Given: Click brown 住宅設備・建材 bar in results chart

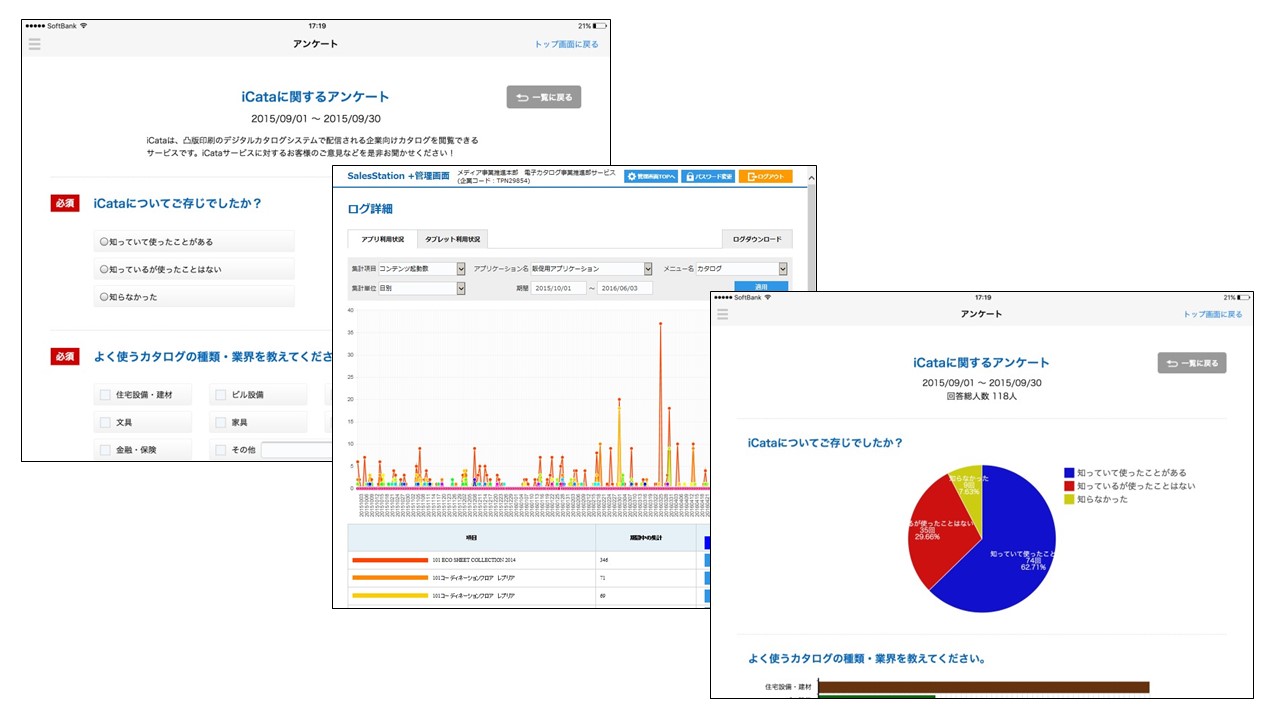Looking at the screenshot, I should click(x=984, y=686).
